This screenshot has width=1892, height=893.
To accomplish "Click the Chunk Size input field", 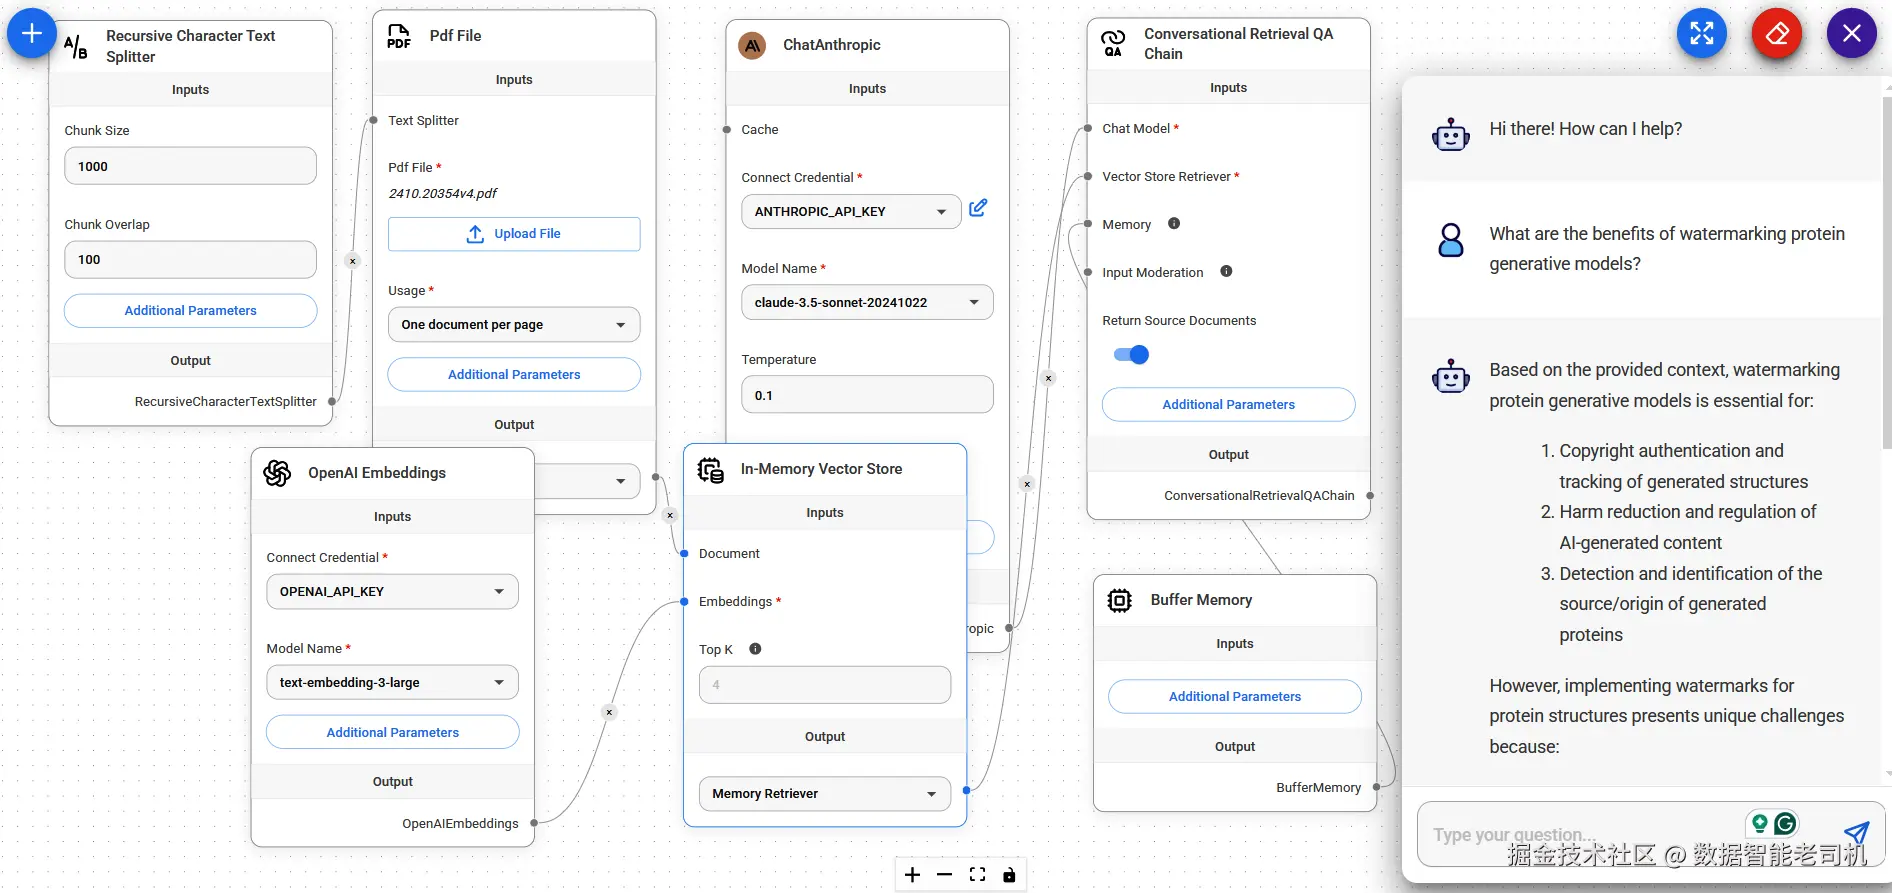I will pyautogui.click(x=190, y=167).
